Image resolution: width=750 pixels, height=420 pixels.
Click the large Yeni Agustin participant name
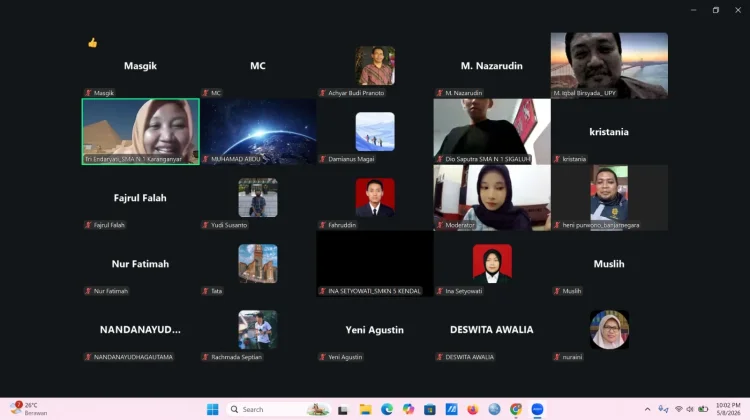(375, 330)
